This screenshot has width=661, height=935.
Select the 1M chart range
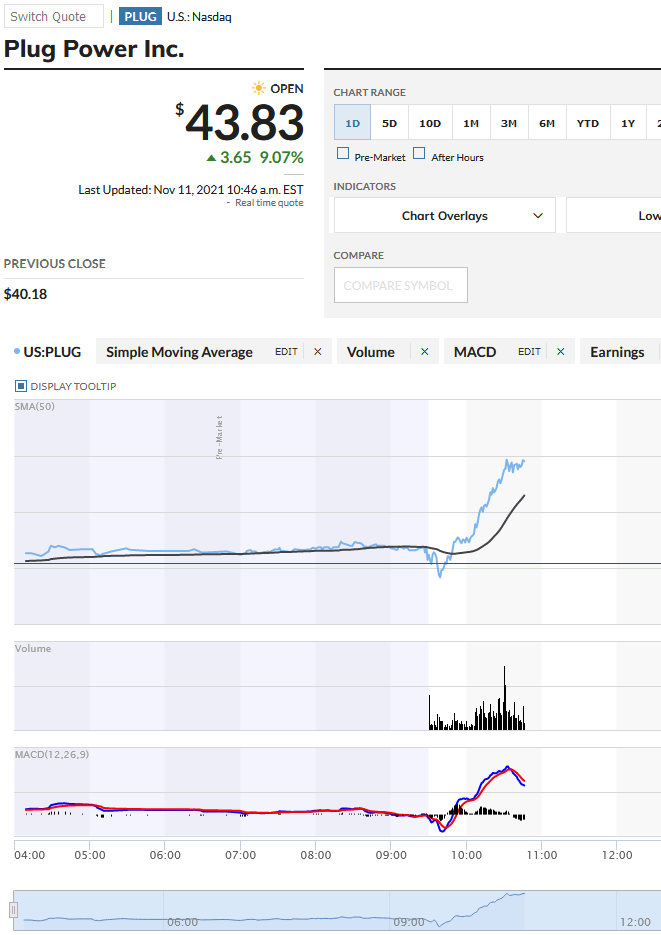[x=471, y=123]
